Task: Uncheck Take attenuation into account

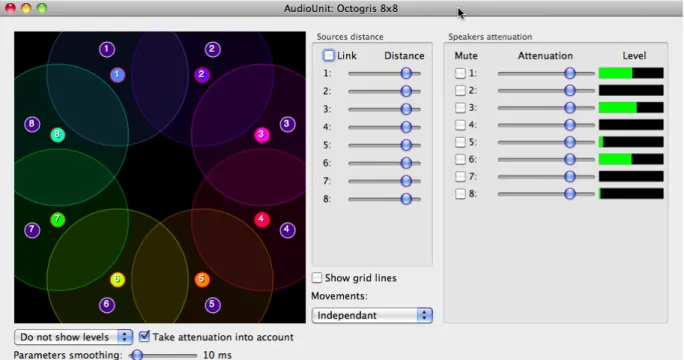Action: [x=144, y=336]
